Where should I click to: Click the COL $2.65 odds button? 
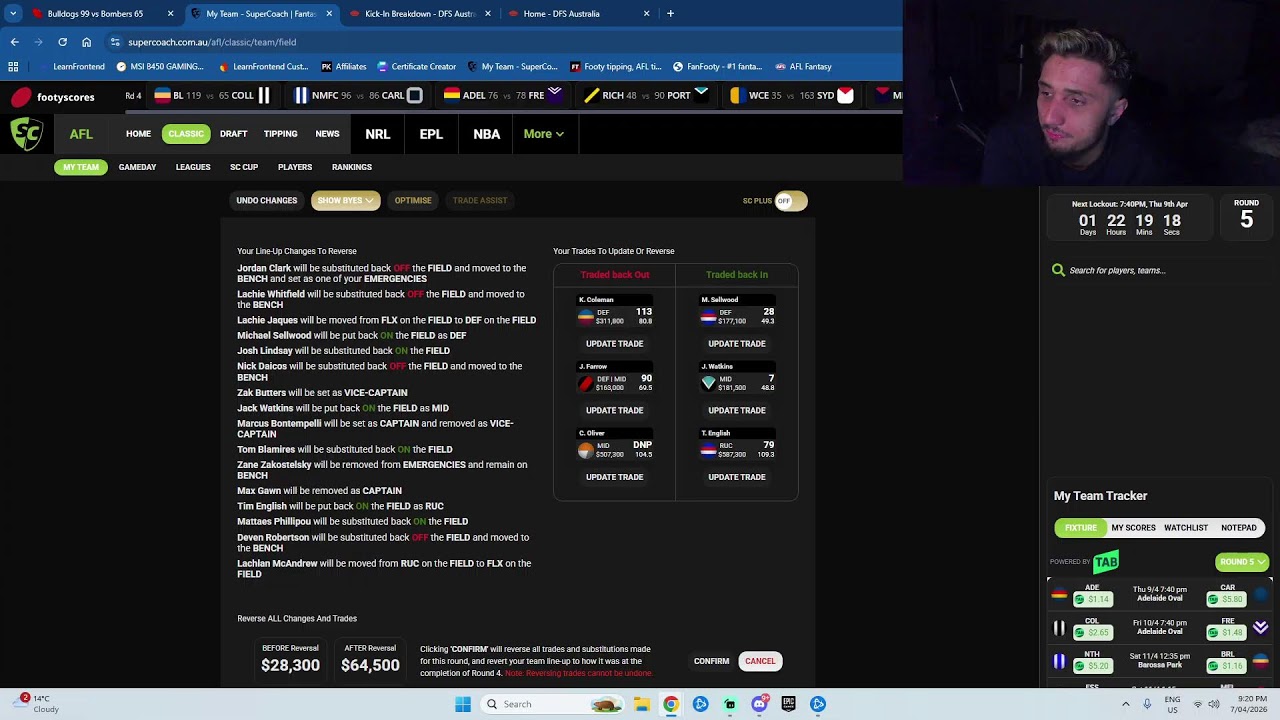[x=1092, y=632]
